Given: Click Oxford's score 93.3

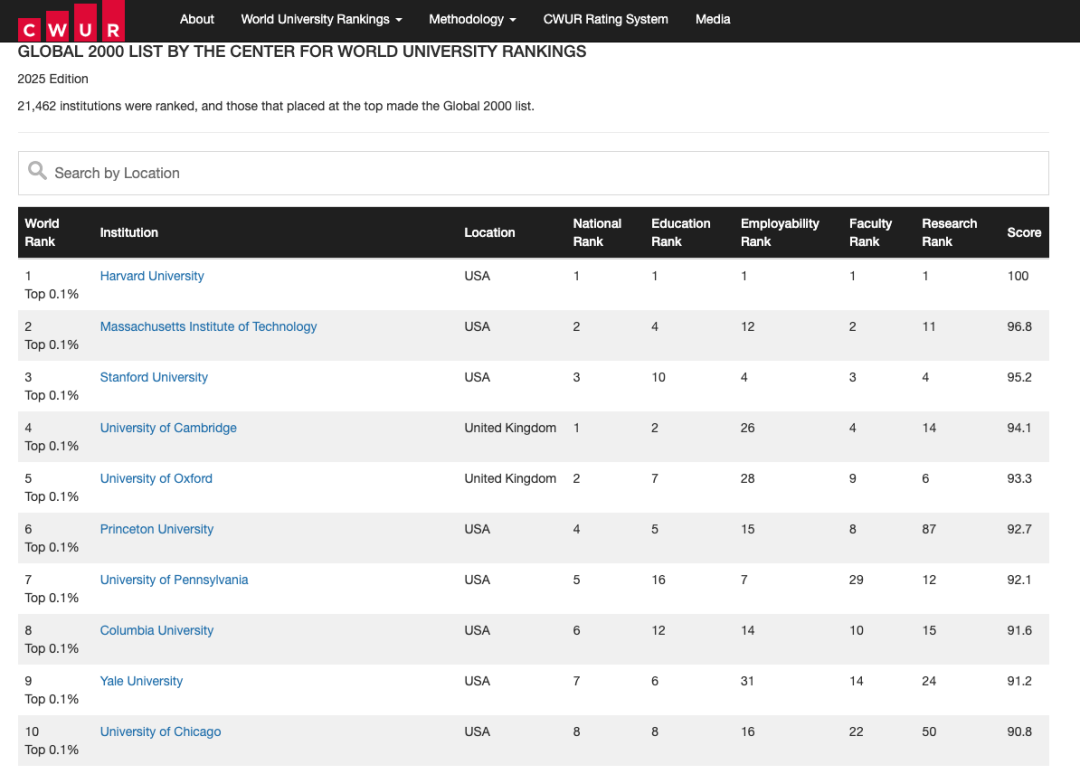Looking at the screenshot, I should pos(1019,479).
